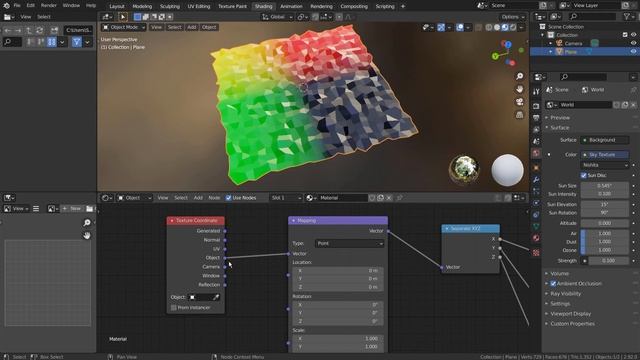This screenshot has width=640, height=360.
Task: Click Background surface shader button
Action: pos(605,140)
